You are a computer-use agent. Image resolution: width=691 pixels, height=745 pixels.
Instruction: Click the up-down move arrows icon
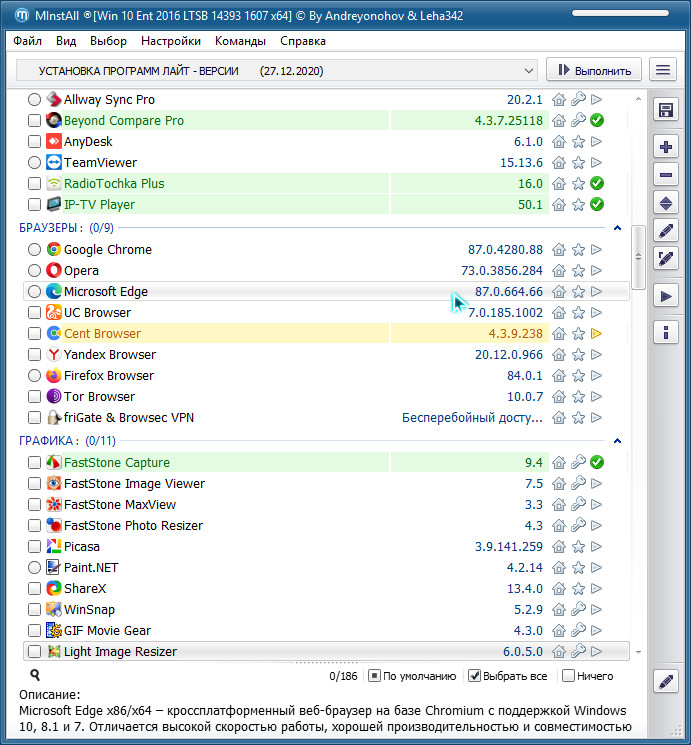coord(665,203)
